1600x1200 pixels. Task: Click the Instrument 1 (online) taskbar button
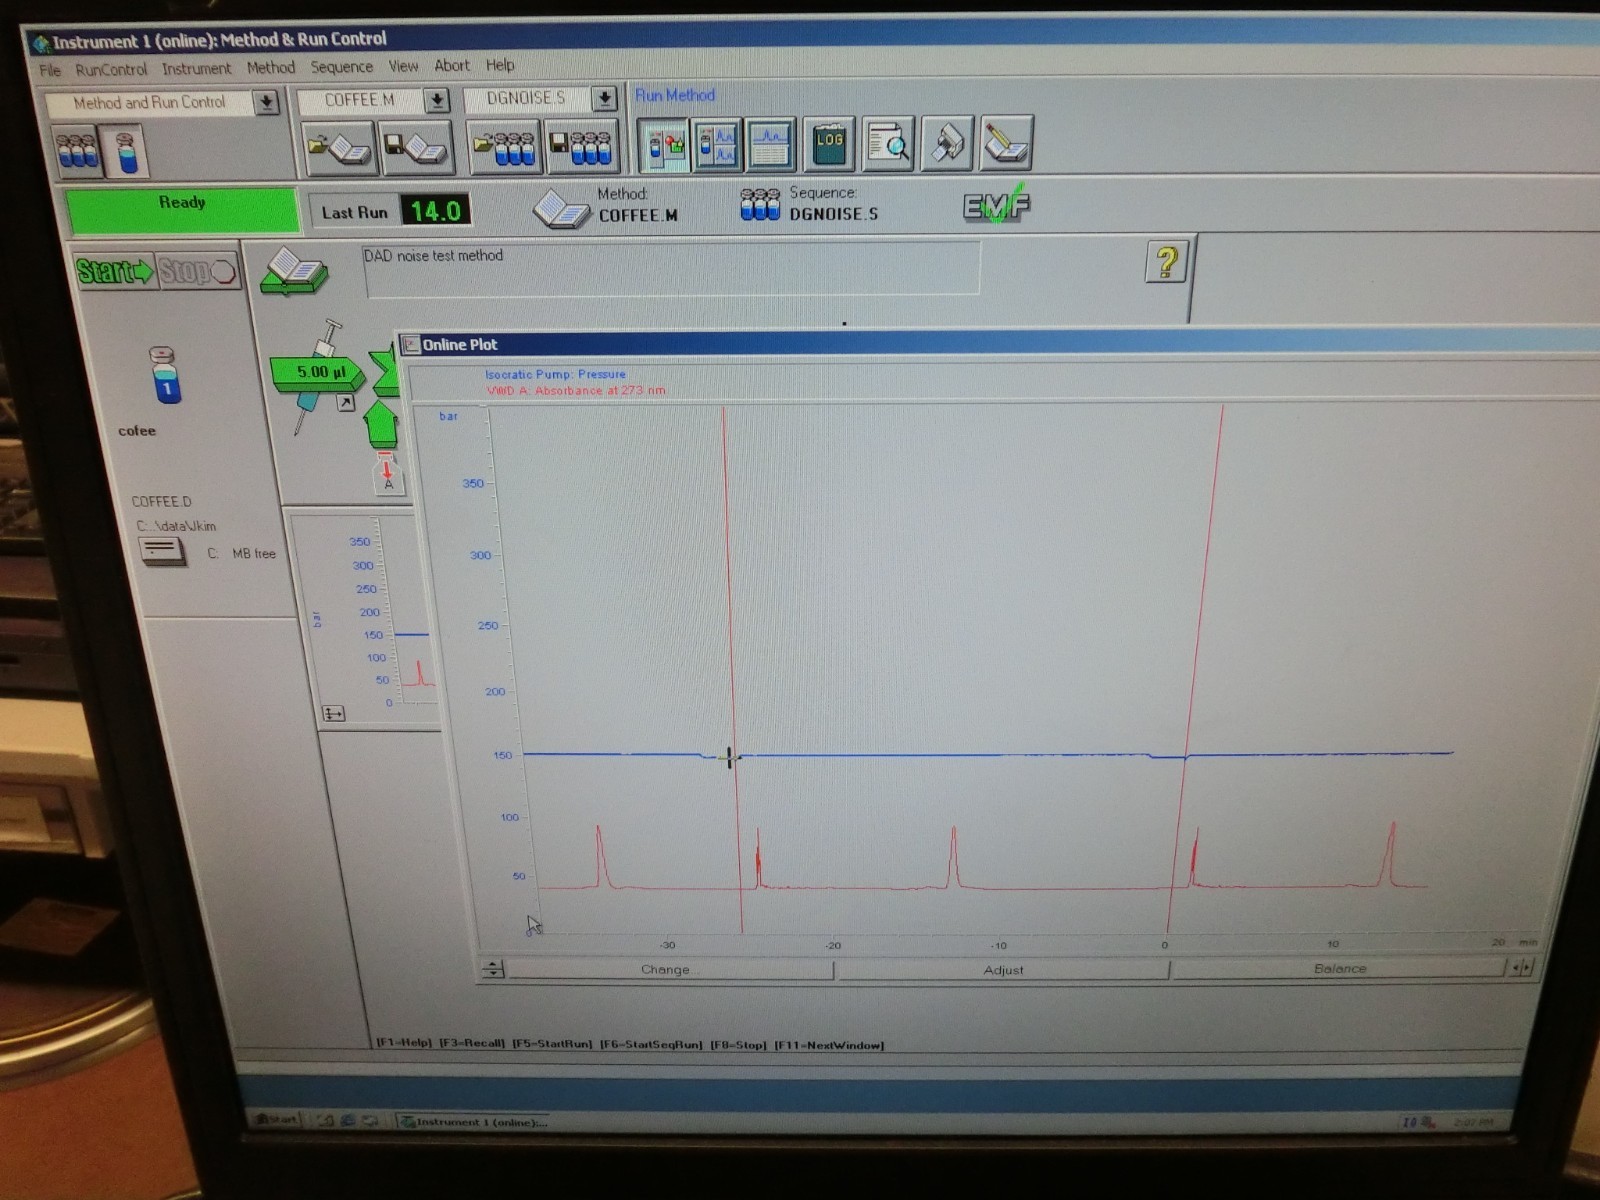pos(475,1121)
